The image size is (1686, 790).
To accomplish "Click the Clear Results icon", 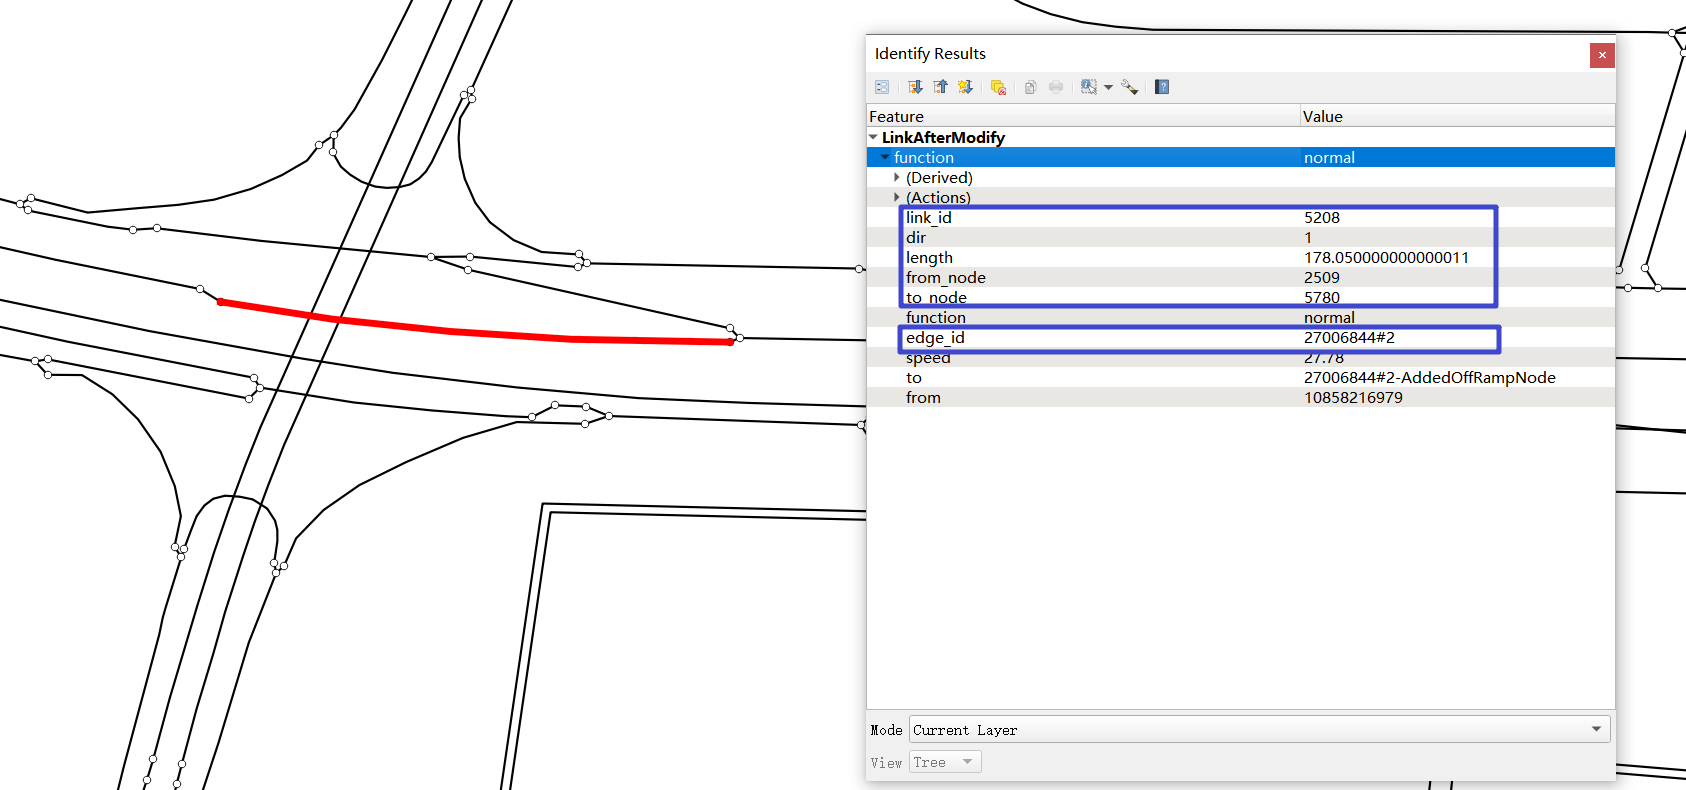I will tap(998, 87).
